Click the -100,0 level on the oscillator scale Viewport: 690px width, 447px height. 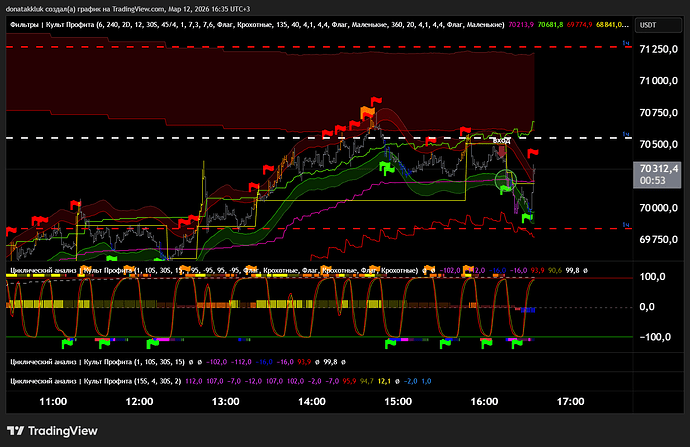pos(654,337)
